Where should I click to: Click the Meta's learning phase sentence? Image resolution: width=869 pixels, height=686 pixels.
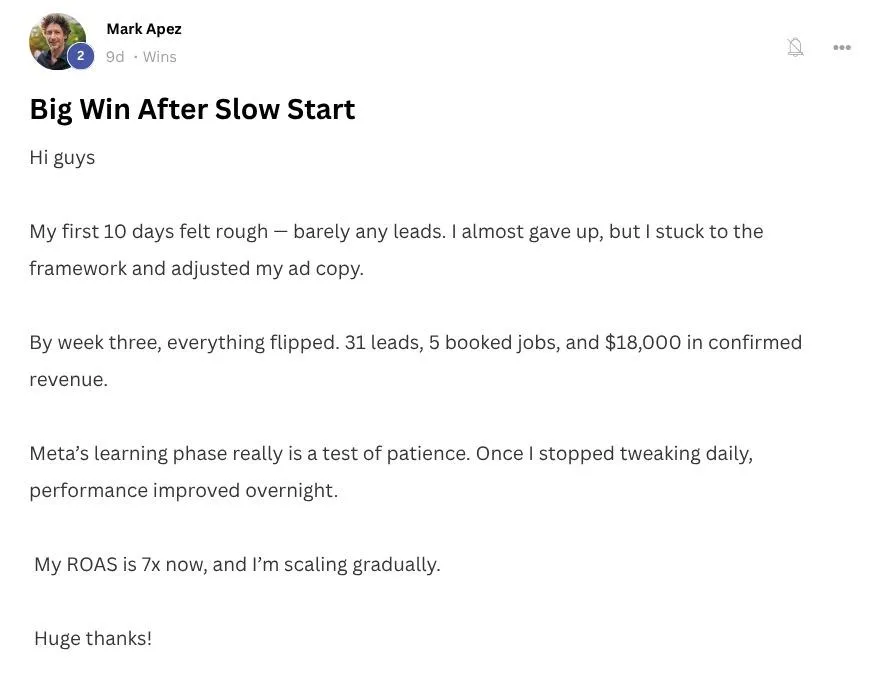[249, 454]
